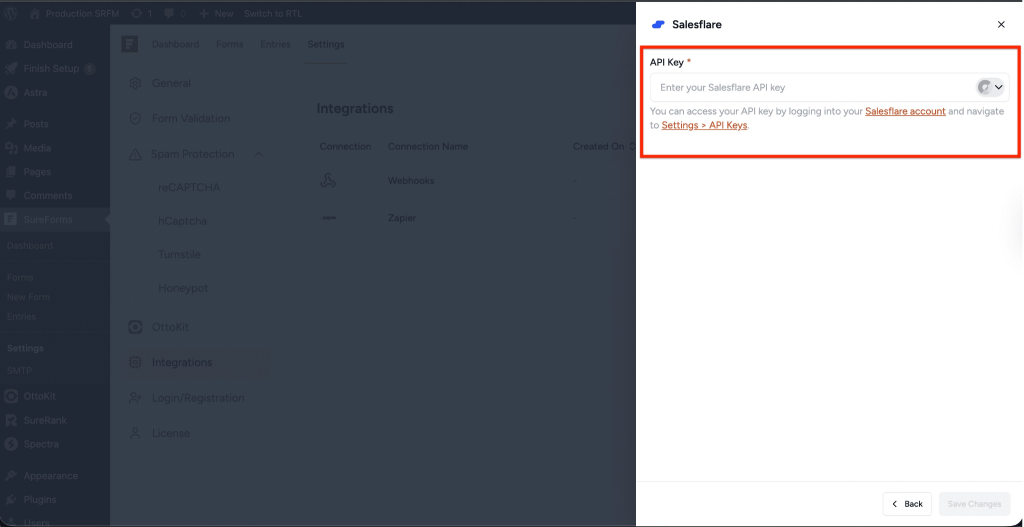Image resolution: width=1024 pixels, height=527 pixels.
Task: Collapse the Spam Protection section chevron
Action: [259, 154]
